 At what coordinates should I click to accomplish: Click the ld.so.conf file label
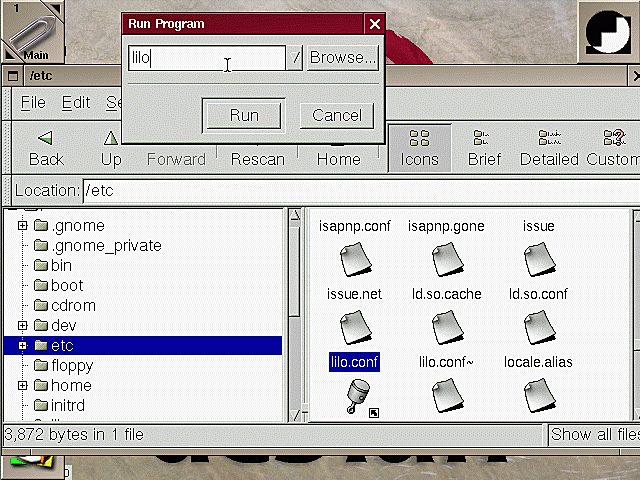click(538, 294)
